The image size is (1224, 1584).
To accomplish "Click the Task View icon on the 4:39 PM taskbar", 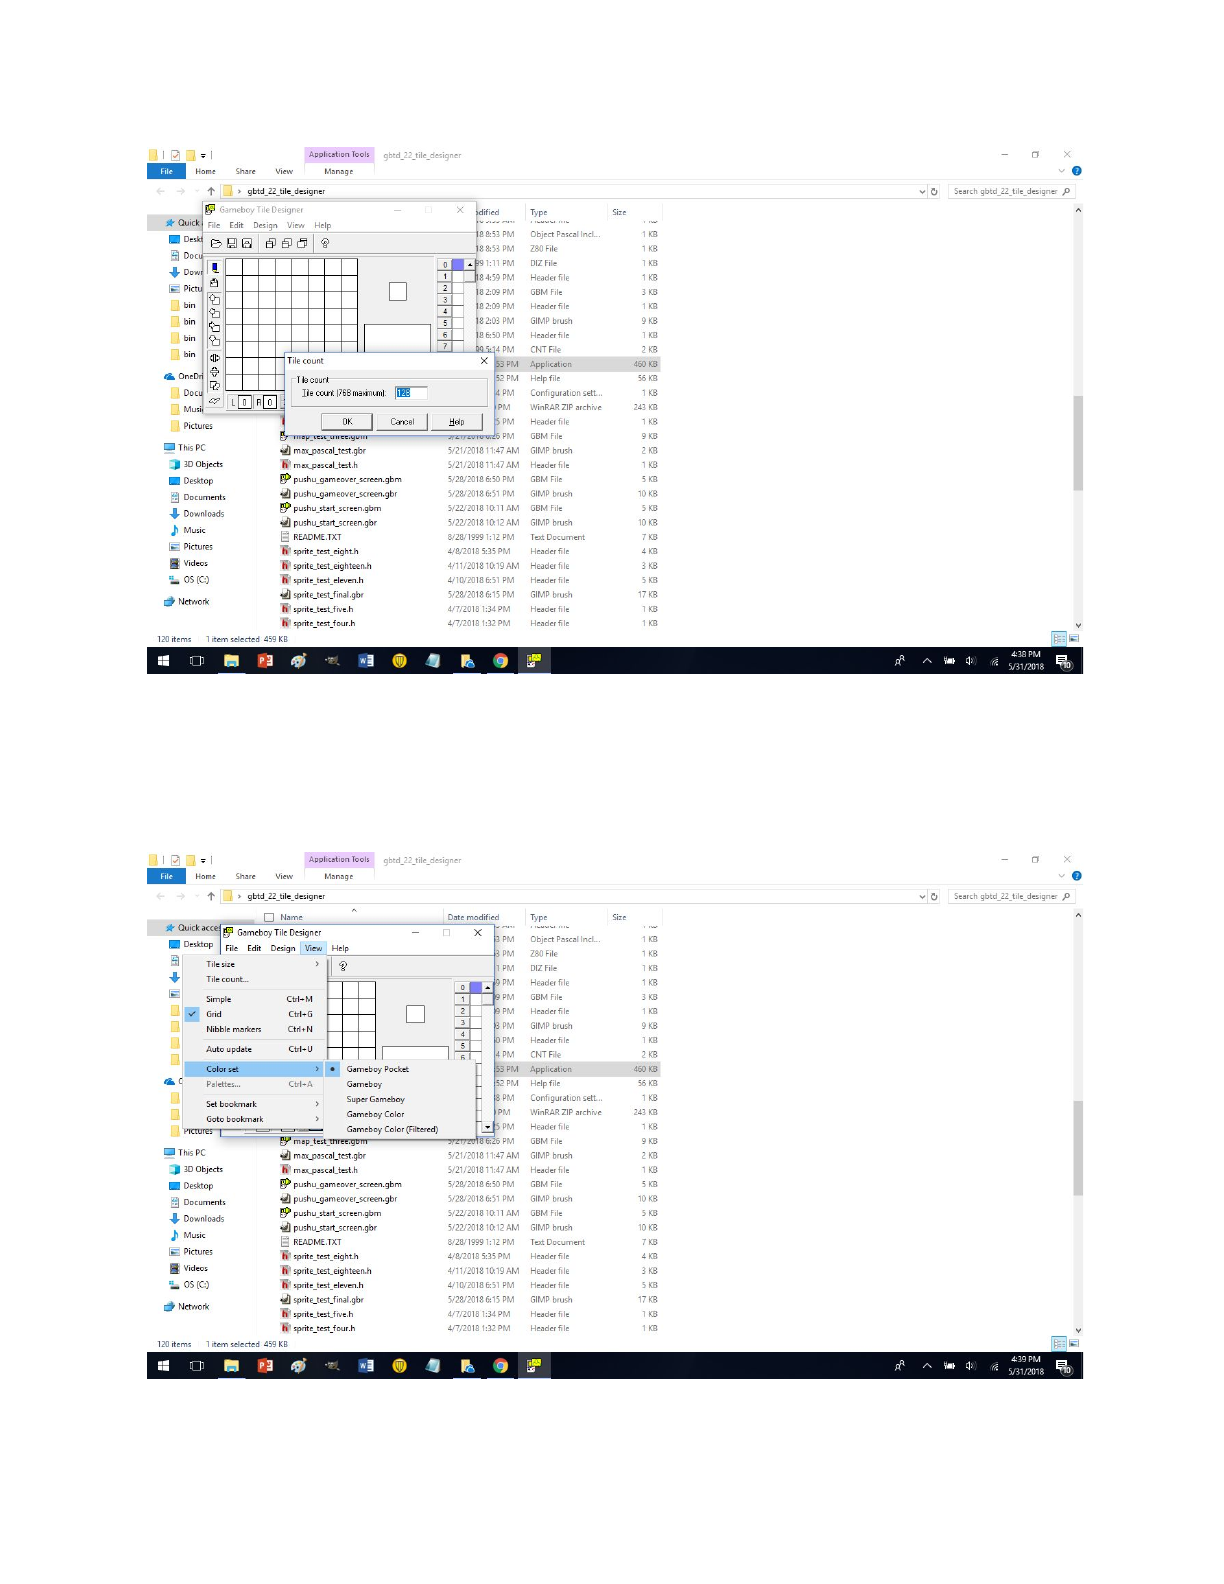I will (197, 1366).
